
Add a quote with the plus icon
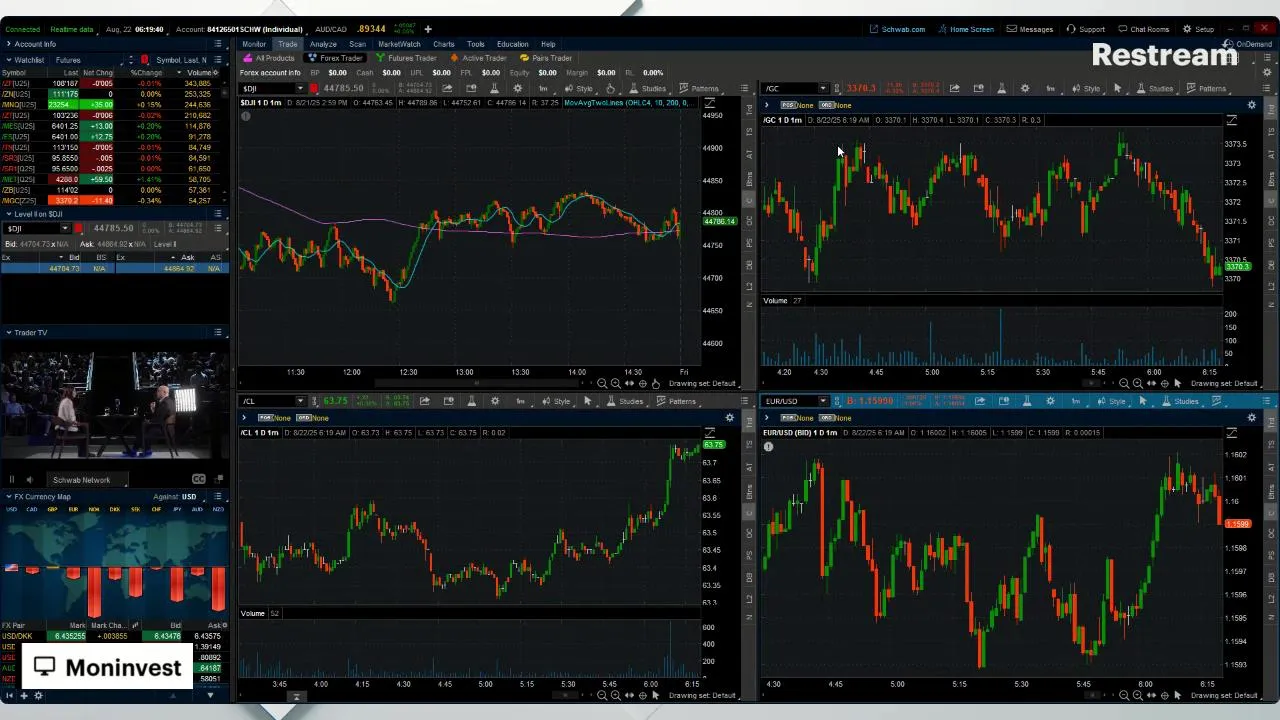(428, 29)
